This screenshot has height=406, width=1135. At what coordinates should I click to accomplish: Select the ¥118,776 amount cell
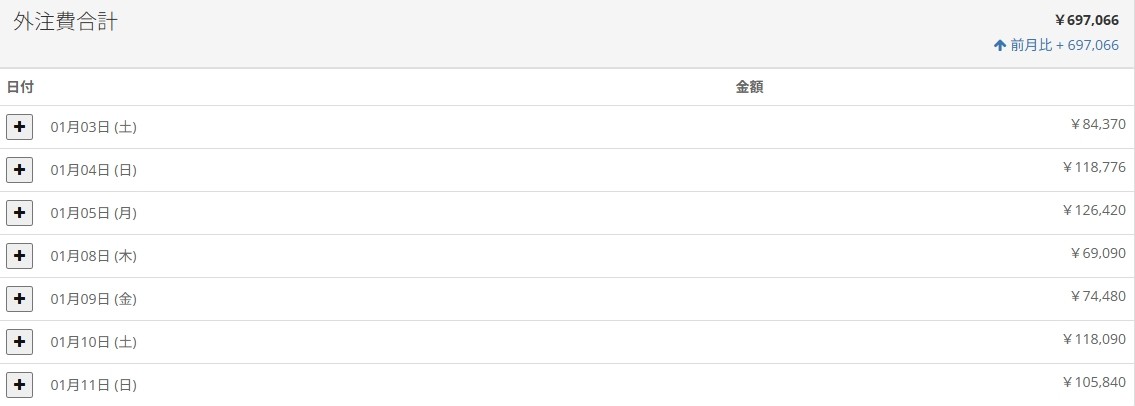[1093, 168]
